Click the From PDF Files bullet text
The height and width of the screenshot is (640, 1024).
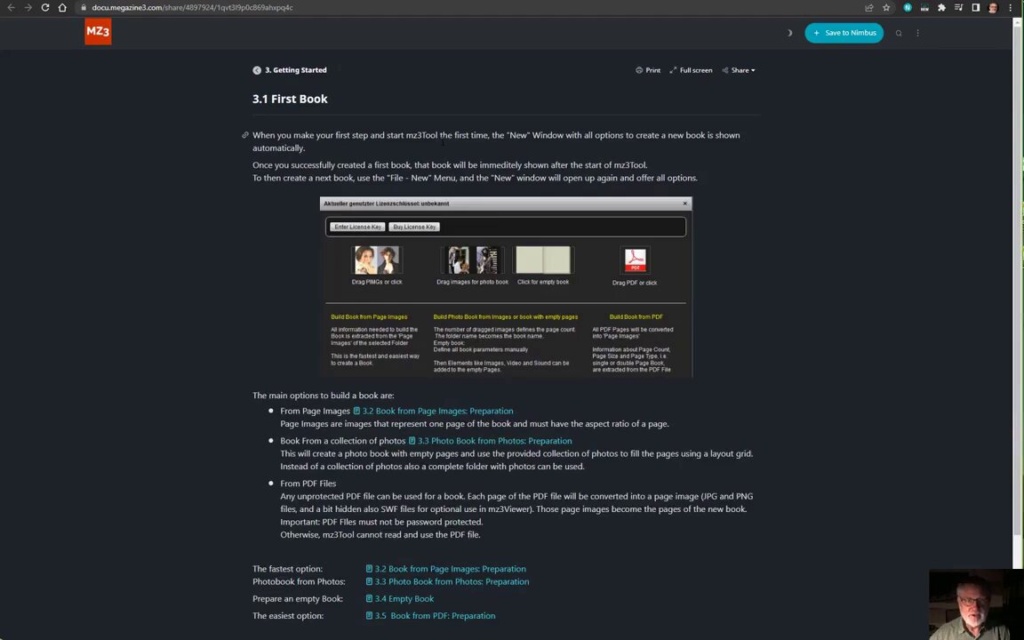pyautogui.click(x=308, y=483)
